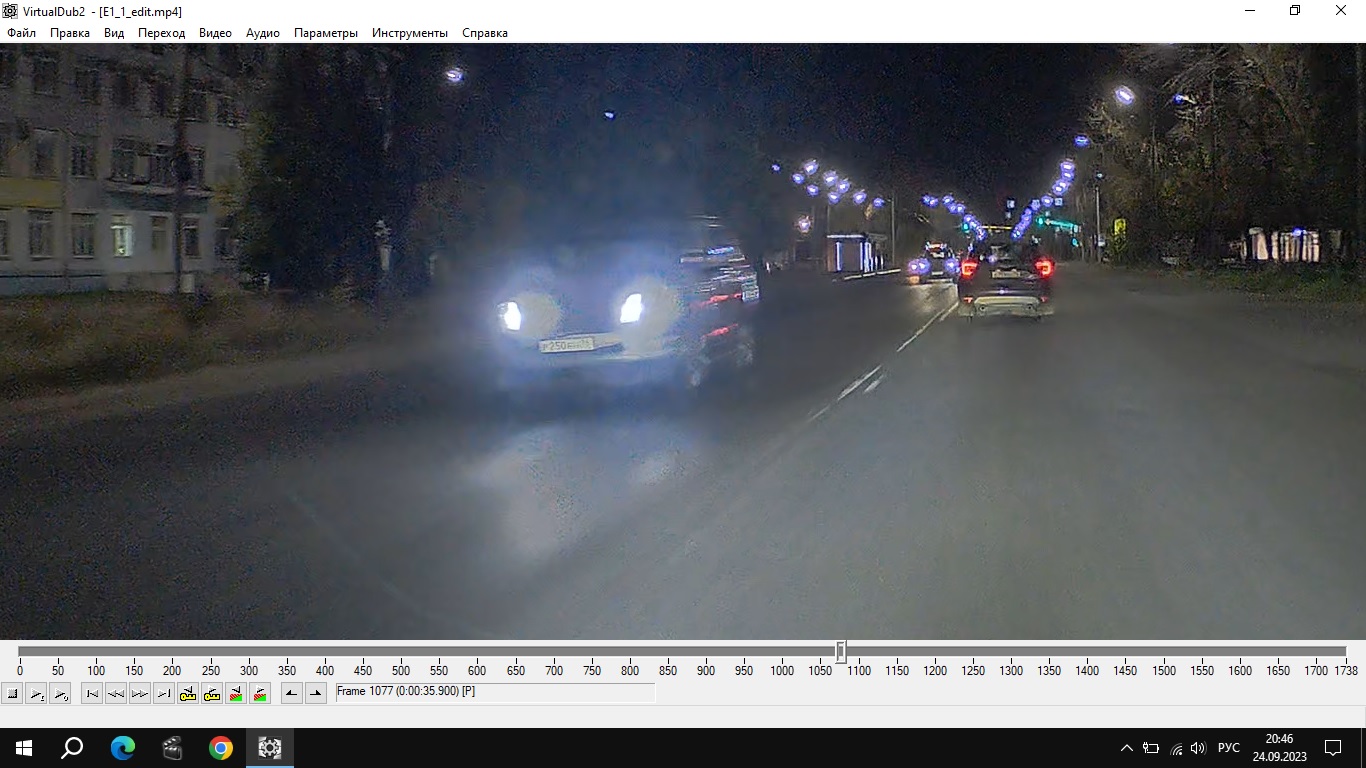Click the previous scene search icon
The height and width of the screenshot is (768, 1366).
click(236, 693)
